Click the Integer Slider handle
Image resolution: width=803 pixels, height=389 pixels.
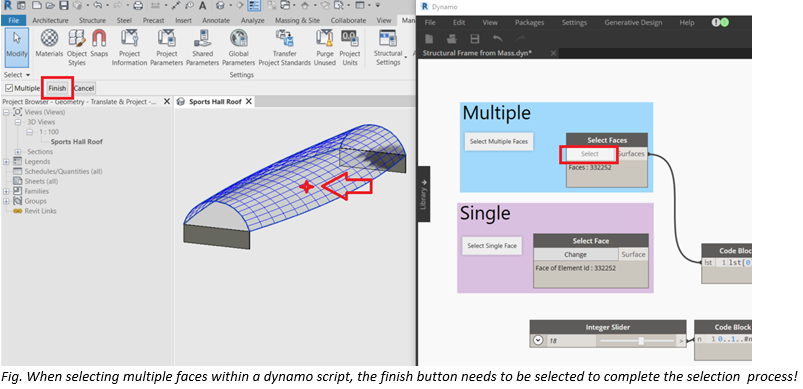click(x=641, y=340)
